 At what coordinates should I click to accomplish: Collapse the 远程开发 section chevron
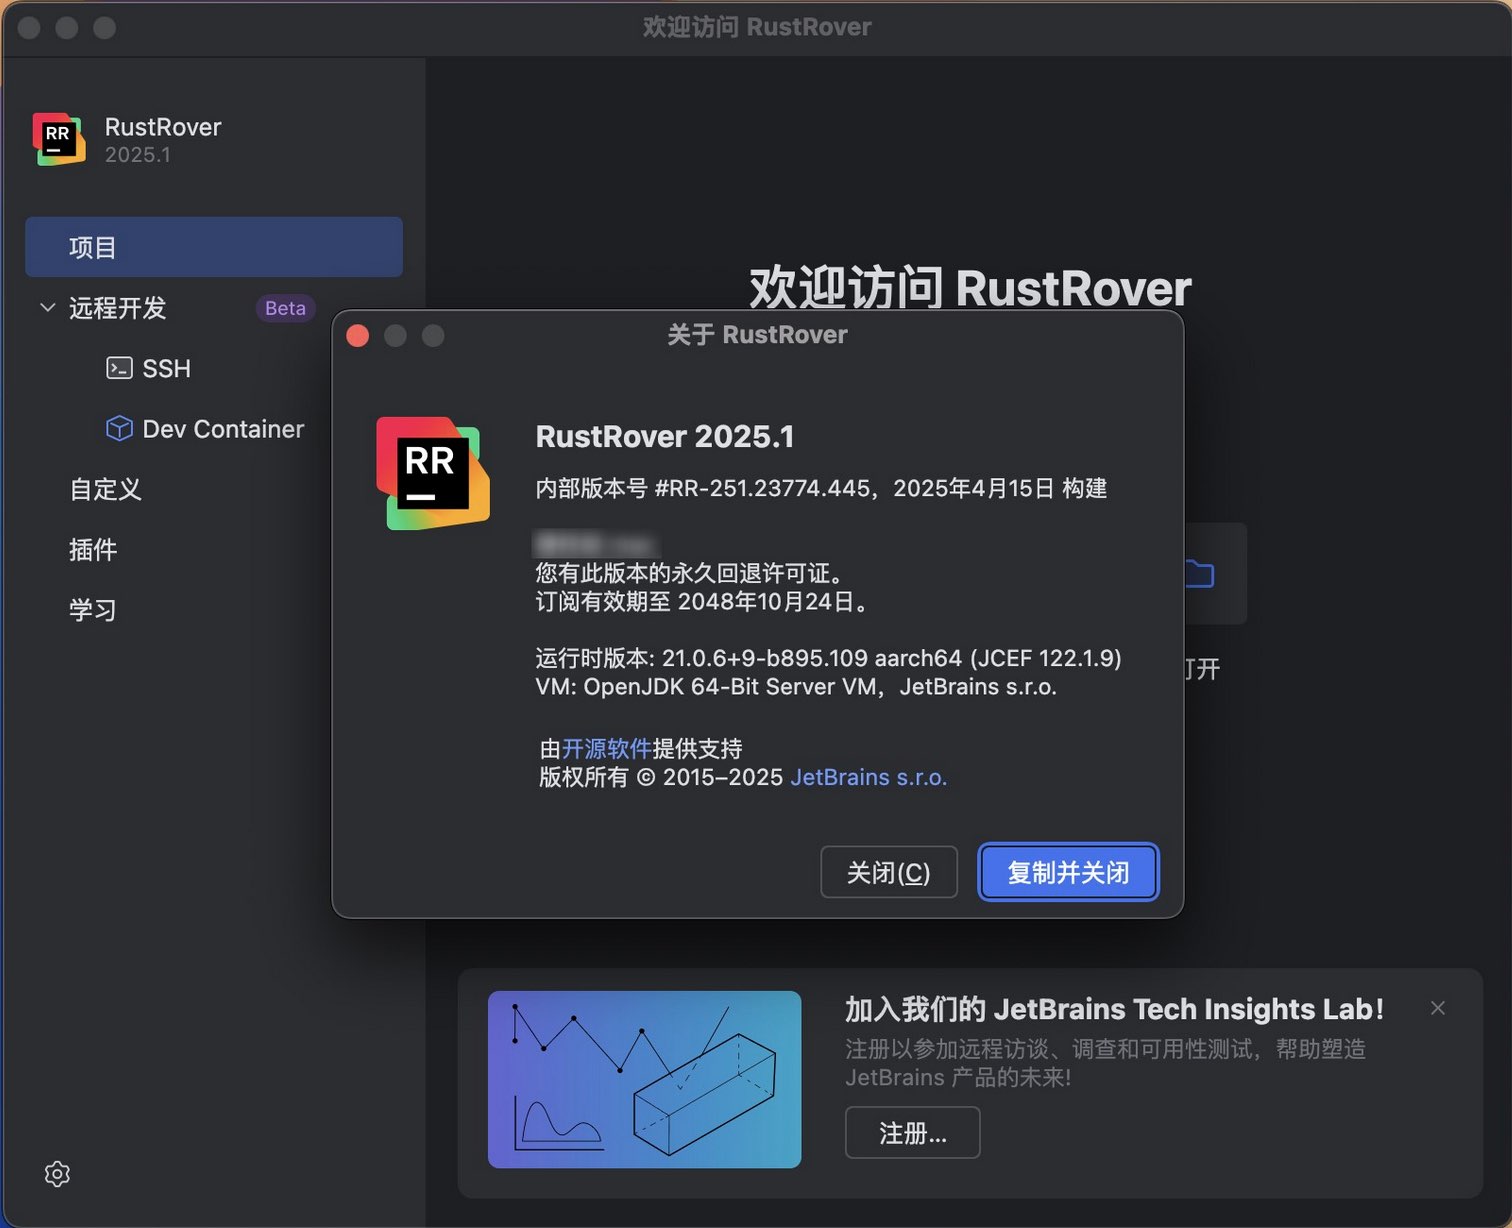[x=47, y=307]
